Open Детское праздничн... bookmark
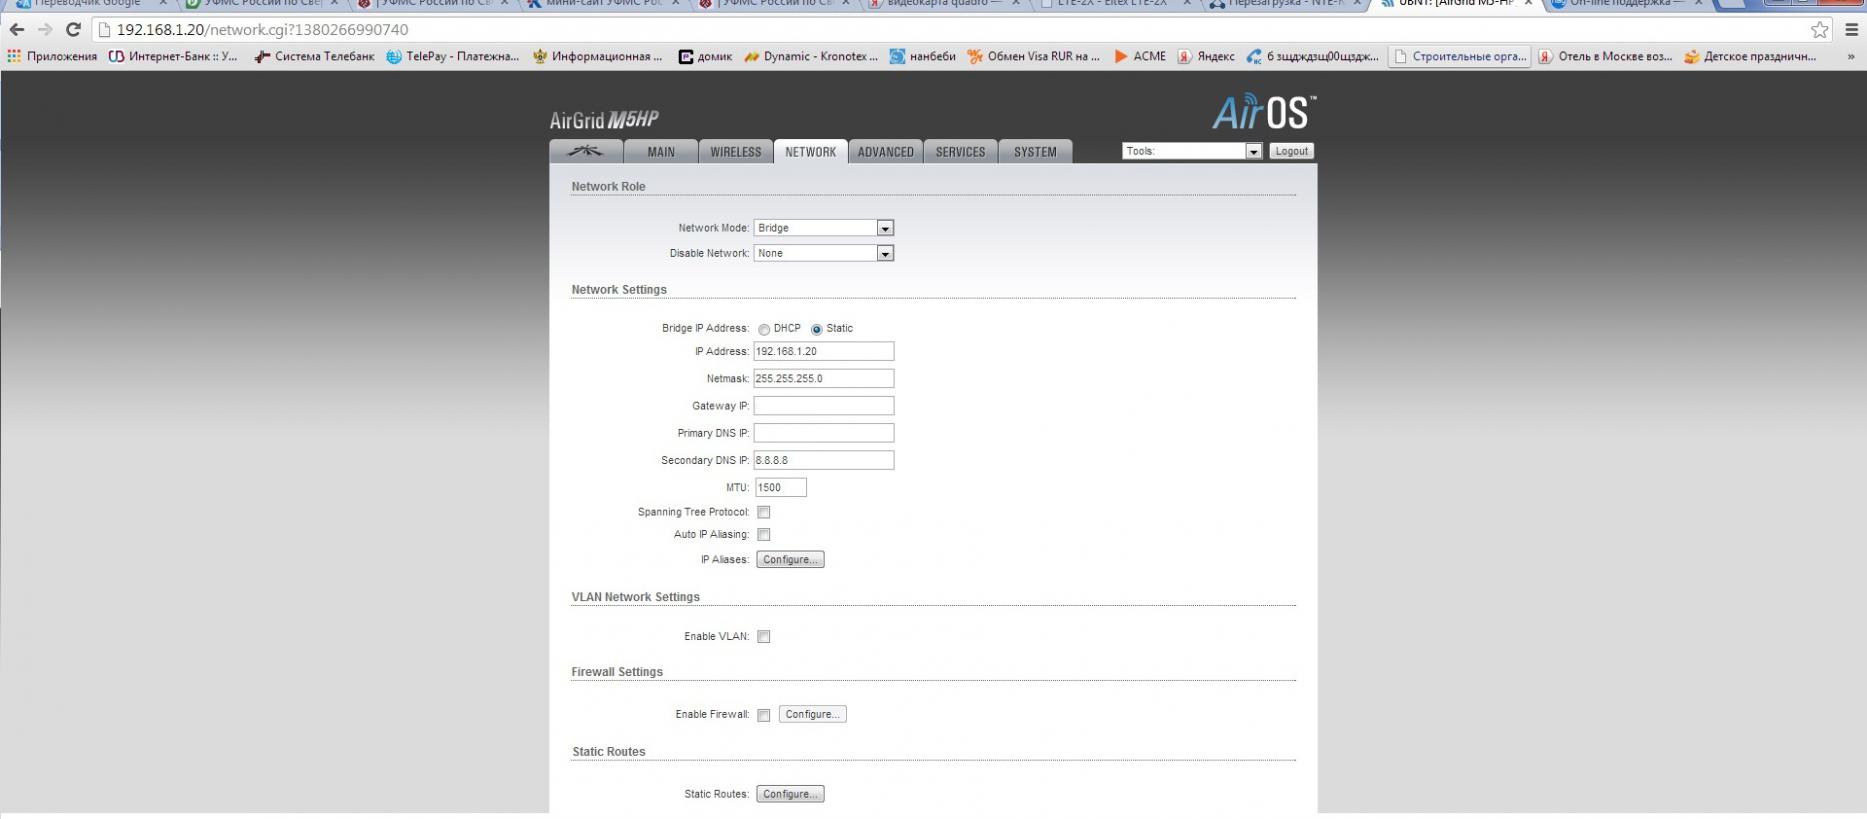 pyautogui.click(x=1750, y=56)
